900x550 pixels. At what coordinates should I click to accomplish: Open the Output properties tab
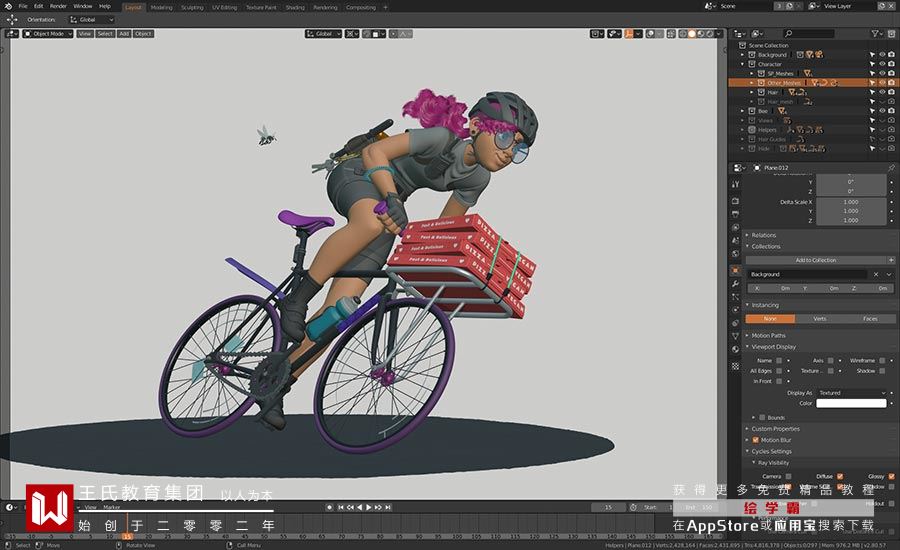click(735, 214)
